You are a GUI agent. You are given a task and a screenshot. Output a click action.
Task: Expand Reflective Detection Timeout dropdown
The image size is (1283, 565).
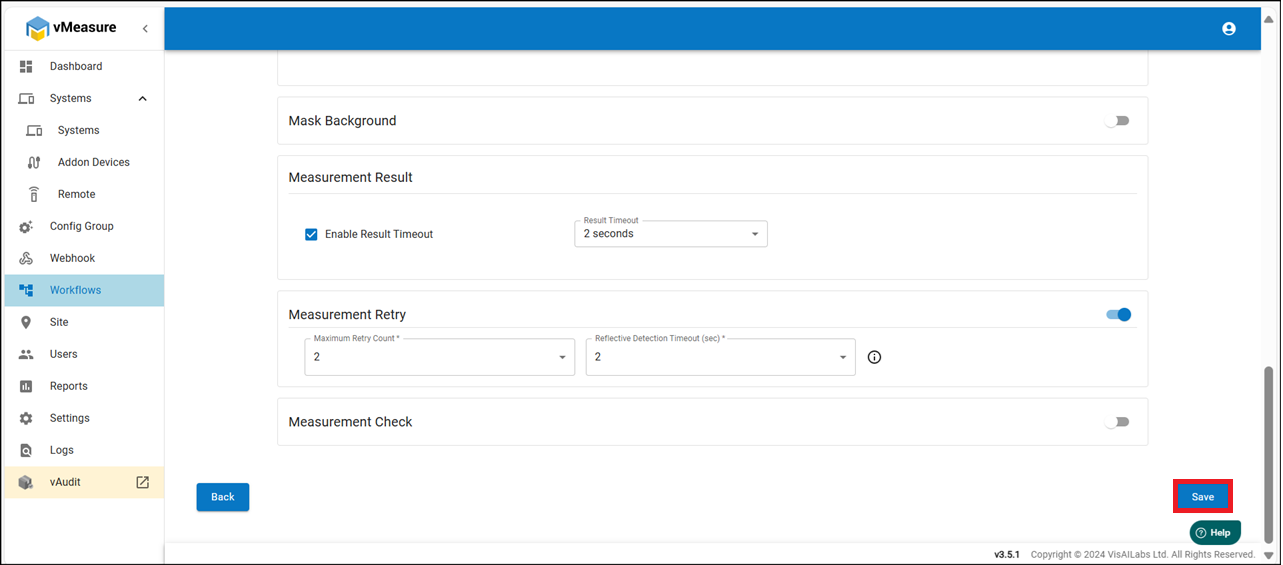tap(720, 357)
